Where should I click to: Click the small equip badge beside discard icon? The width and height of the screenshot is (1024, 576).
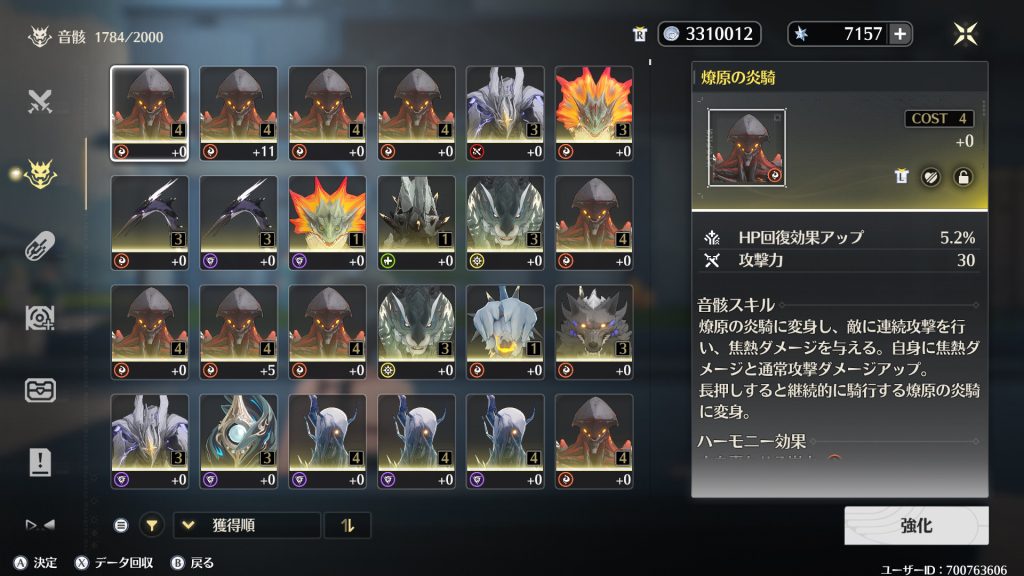click(901, 176)
